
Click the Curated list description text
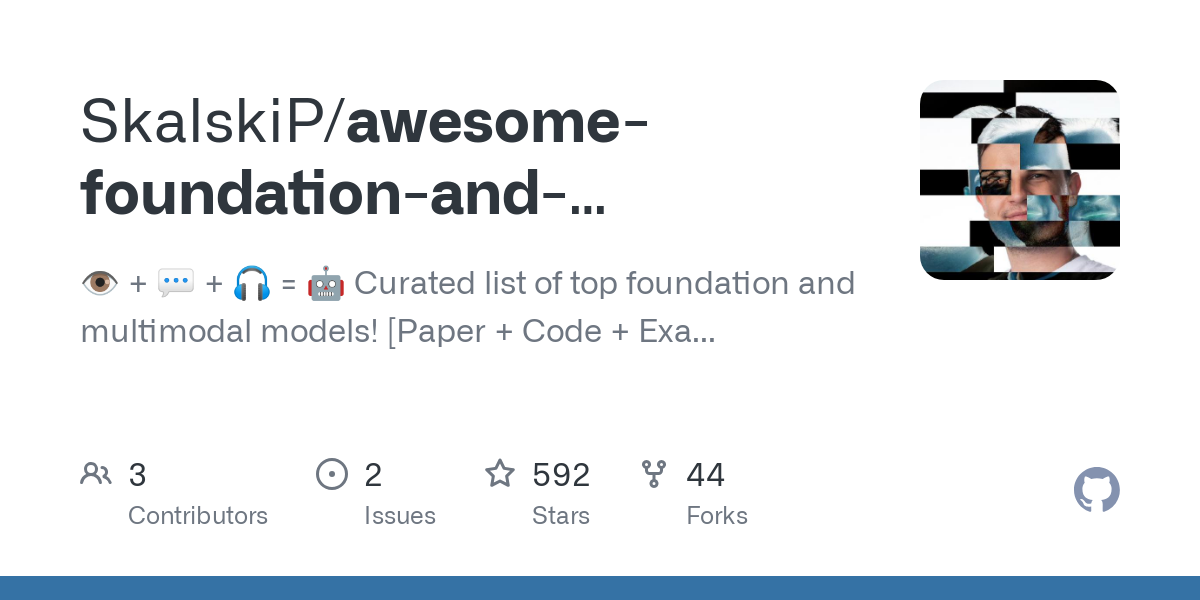tap(604, 284)
